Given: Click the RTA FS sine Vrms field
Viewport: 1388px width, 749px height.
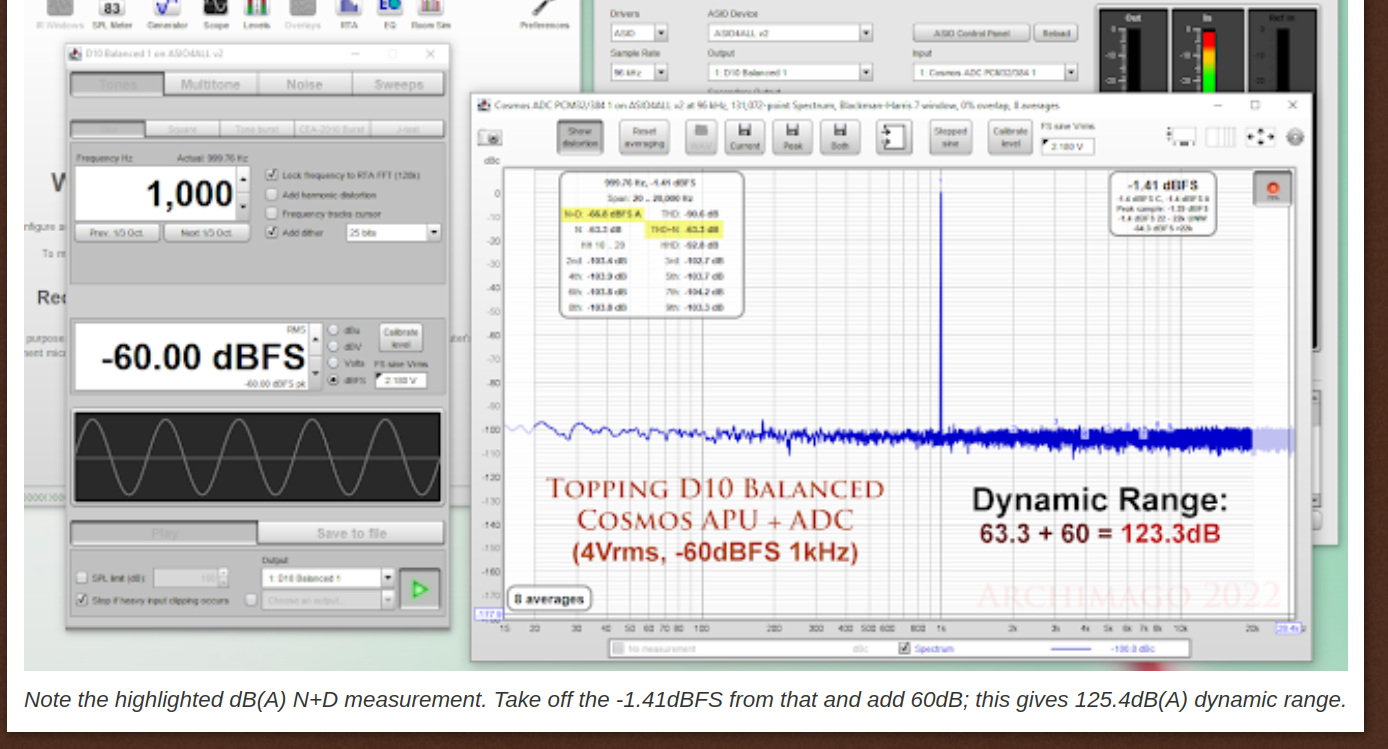Looking at the screenshot, I should (1068, 146).
